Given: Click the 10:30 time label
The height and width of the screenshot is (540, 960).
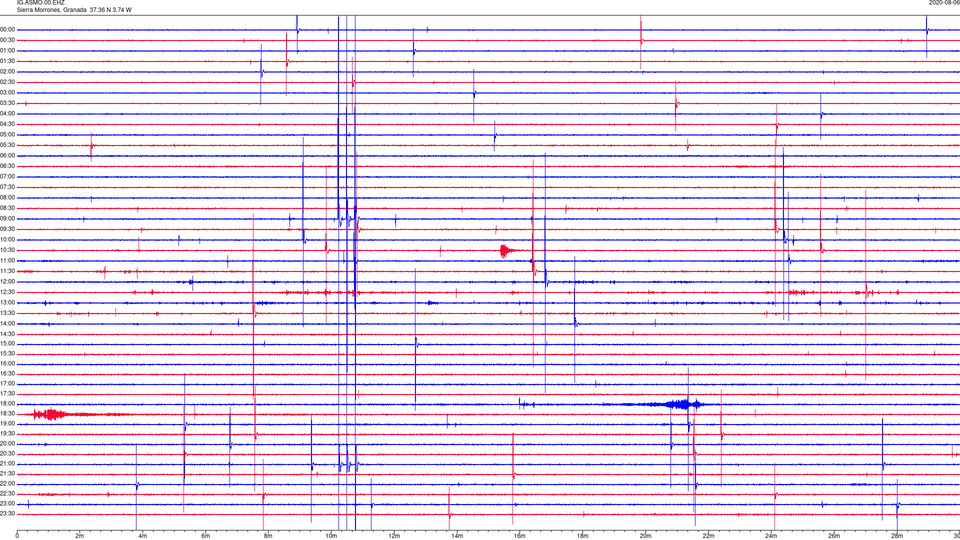Looking at the screenshot, I should pyautogui.click(x=8, y=250).
